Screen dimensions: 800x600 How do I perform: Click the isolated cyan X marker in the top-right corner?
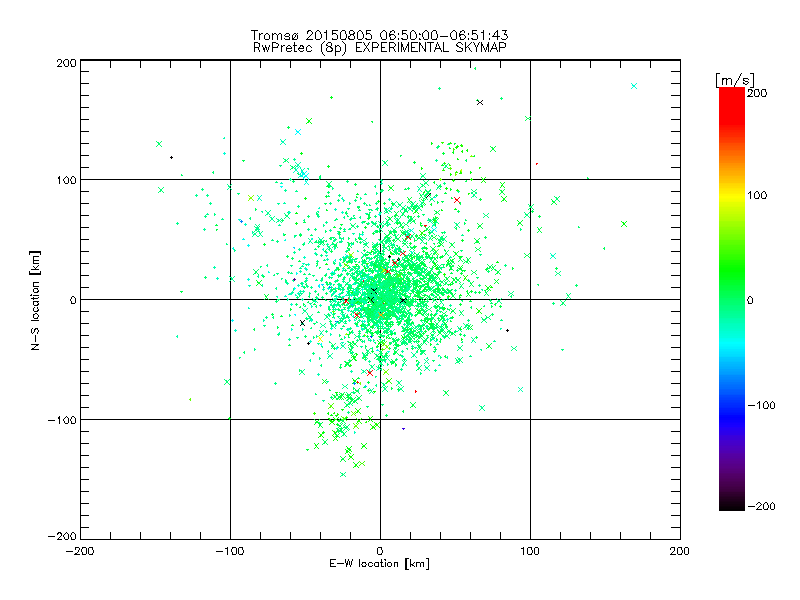tap(634, 86)
